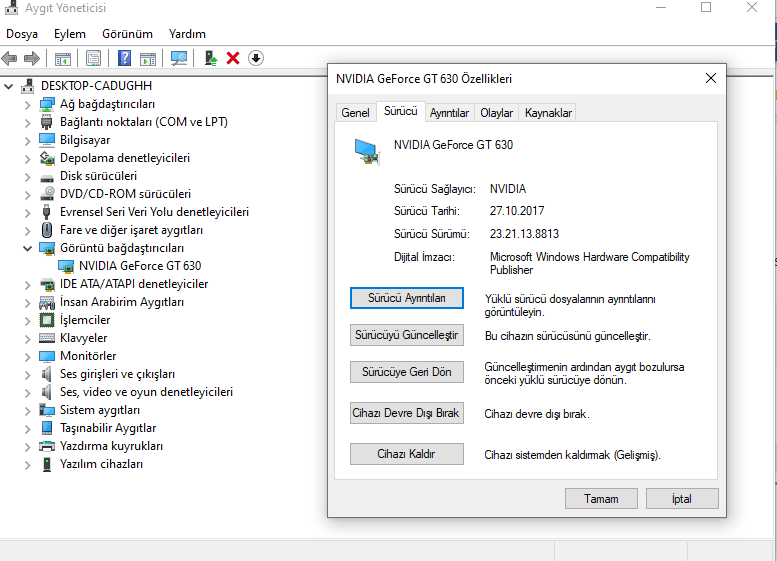Viewport: 777px width, 561px height.
Task: Expand Ses, video ve oyun denetleyicileri arrow
Action: pos(27,393)
